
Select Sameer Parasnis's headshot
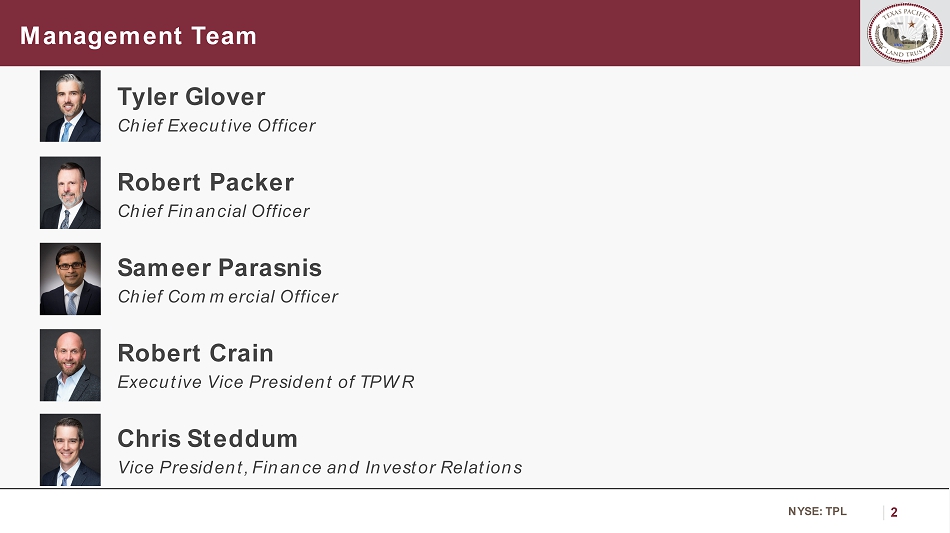pos(70,278)
